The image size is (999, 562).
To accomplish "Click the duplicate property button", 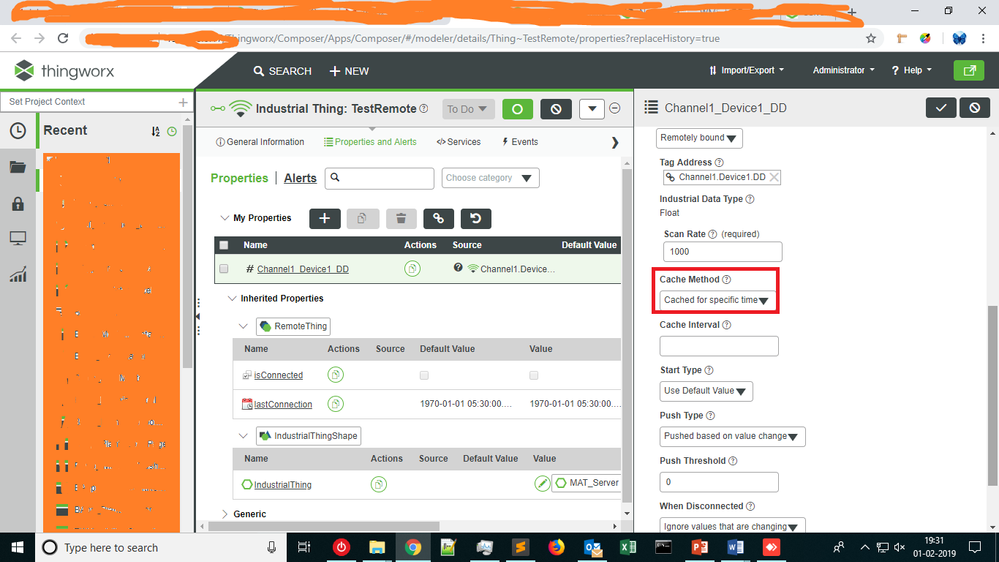I will pyautogui.click(x=363, y=219).
